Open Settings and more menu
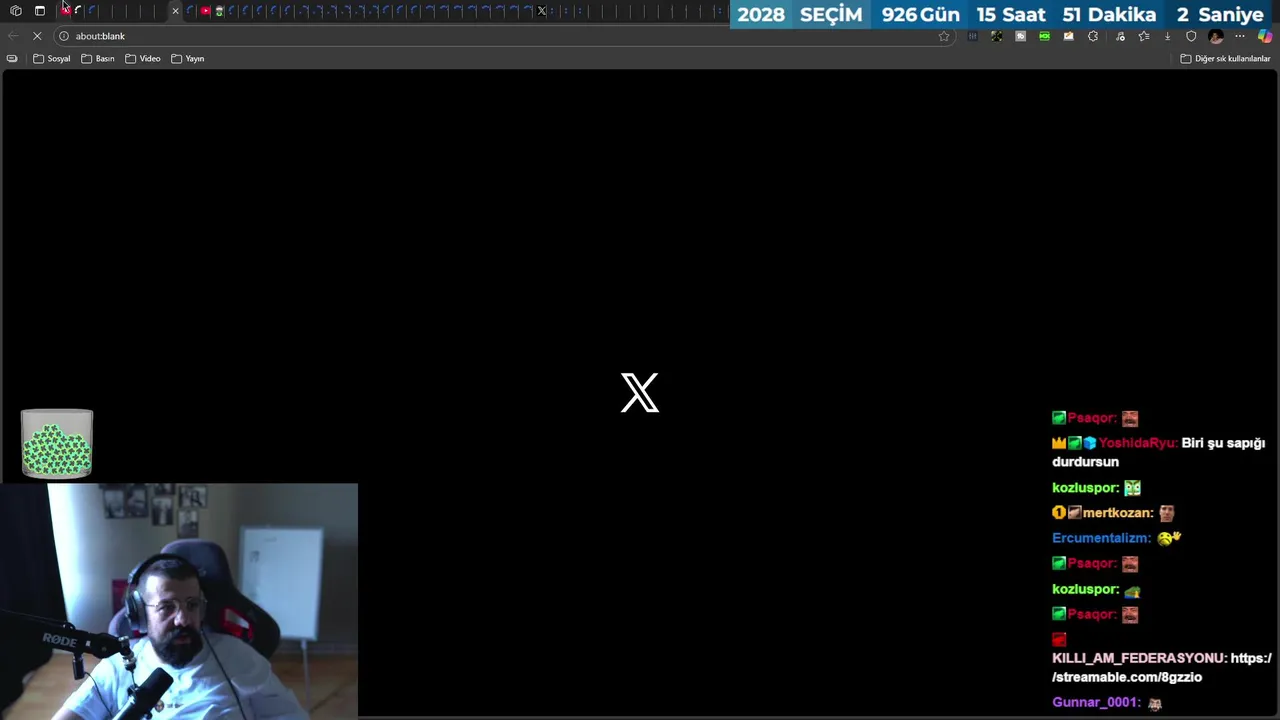Viewport: 1280px width, 720px height. (x=1240, y=36)
